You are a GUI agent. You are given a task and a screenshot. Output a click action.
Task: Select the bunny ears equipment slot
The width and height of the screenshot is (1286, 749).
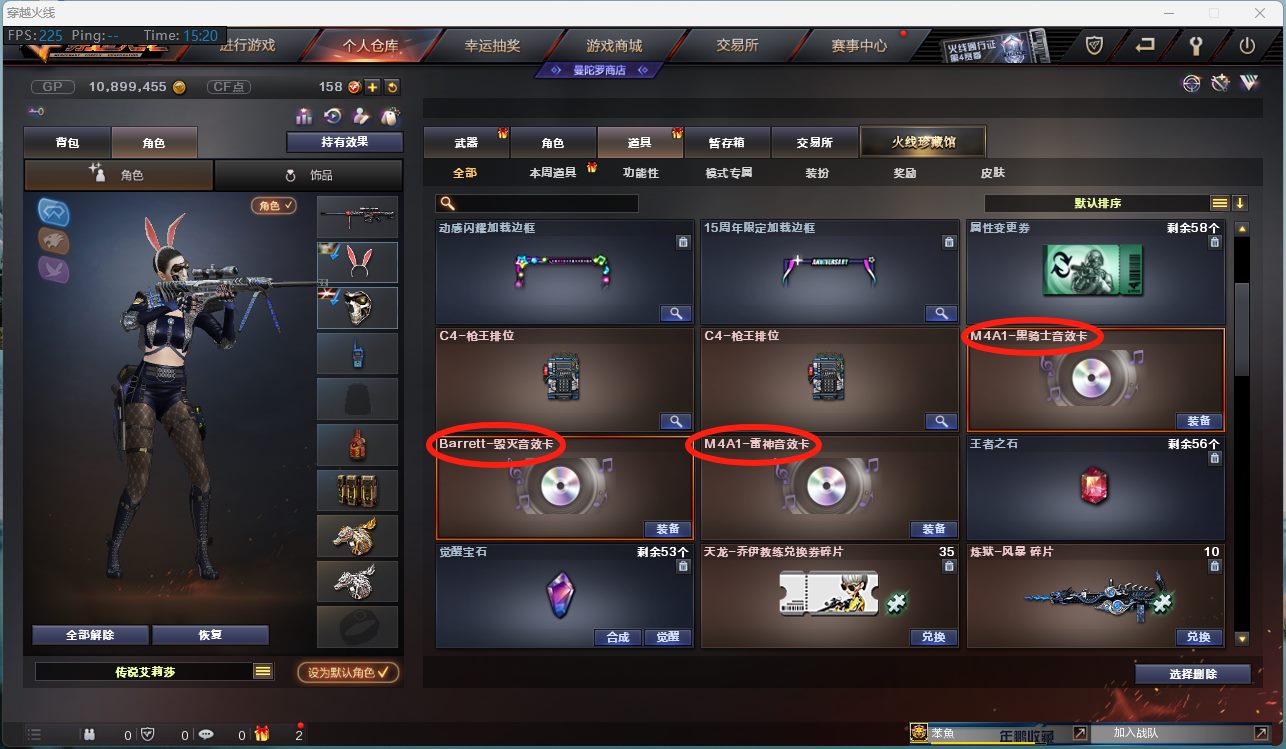click(x=357, y=262)
